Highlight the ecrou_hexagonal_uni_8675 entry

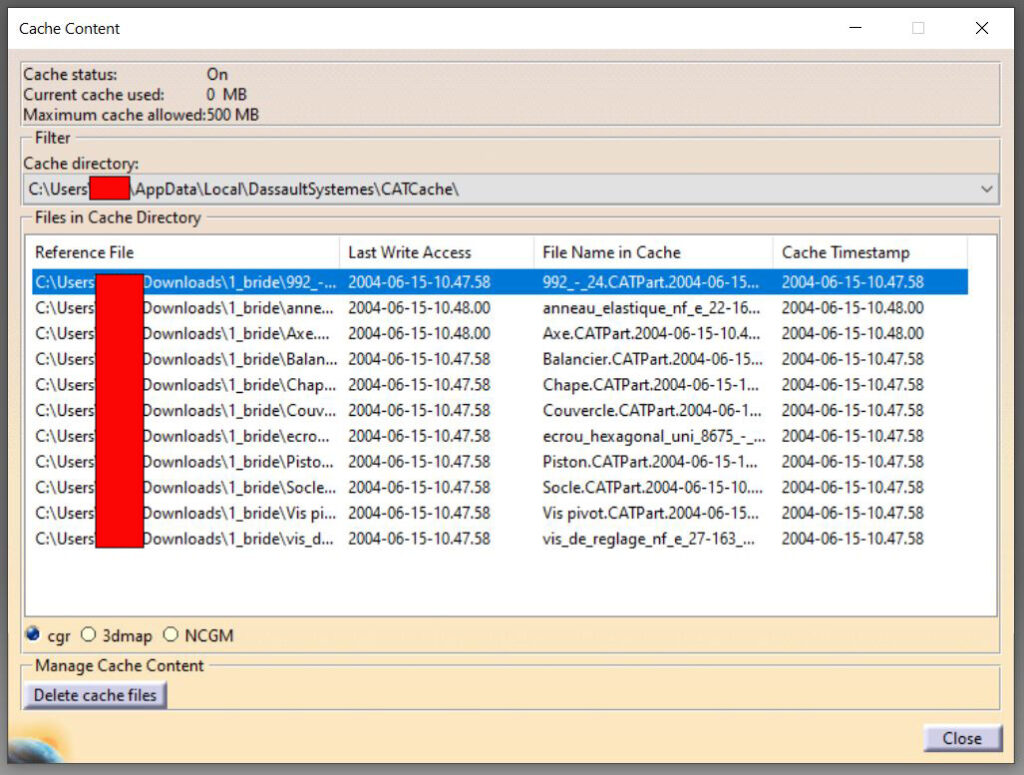650,436
